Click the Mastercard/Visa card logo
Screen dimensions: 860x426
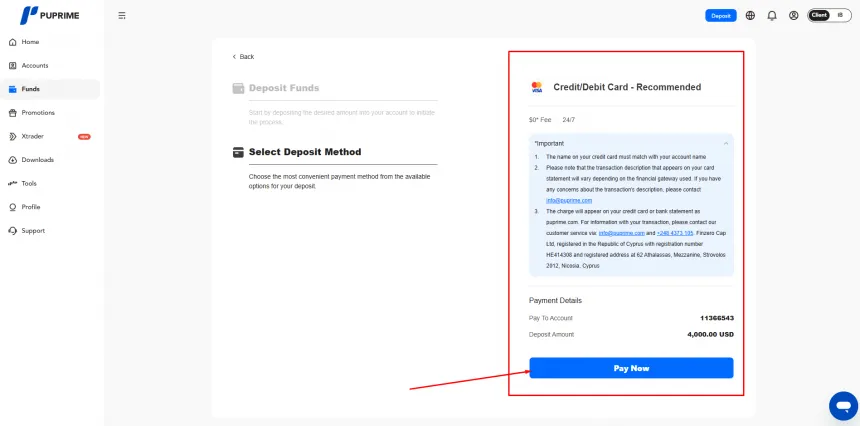point(537,87)
